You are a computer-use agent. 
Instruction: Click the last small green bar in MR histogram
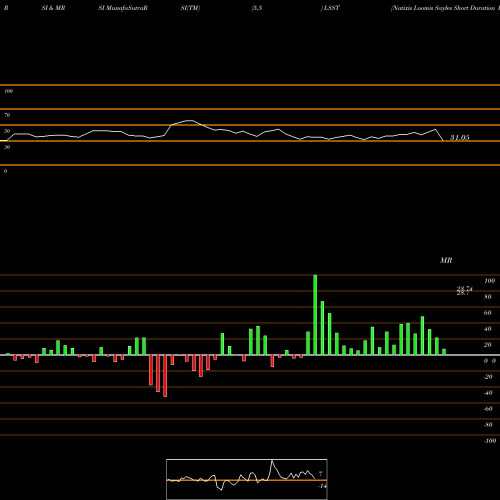coord(444,352)
